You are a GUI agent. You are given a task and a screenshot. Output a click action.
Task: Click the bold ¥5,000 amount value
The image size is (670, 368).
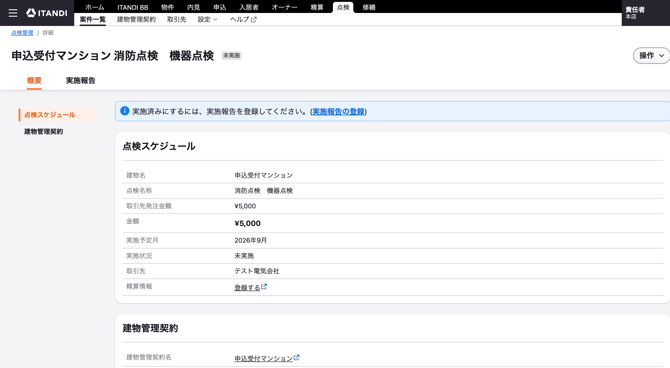pyautogui.click(x=247, y=224)
